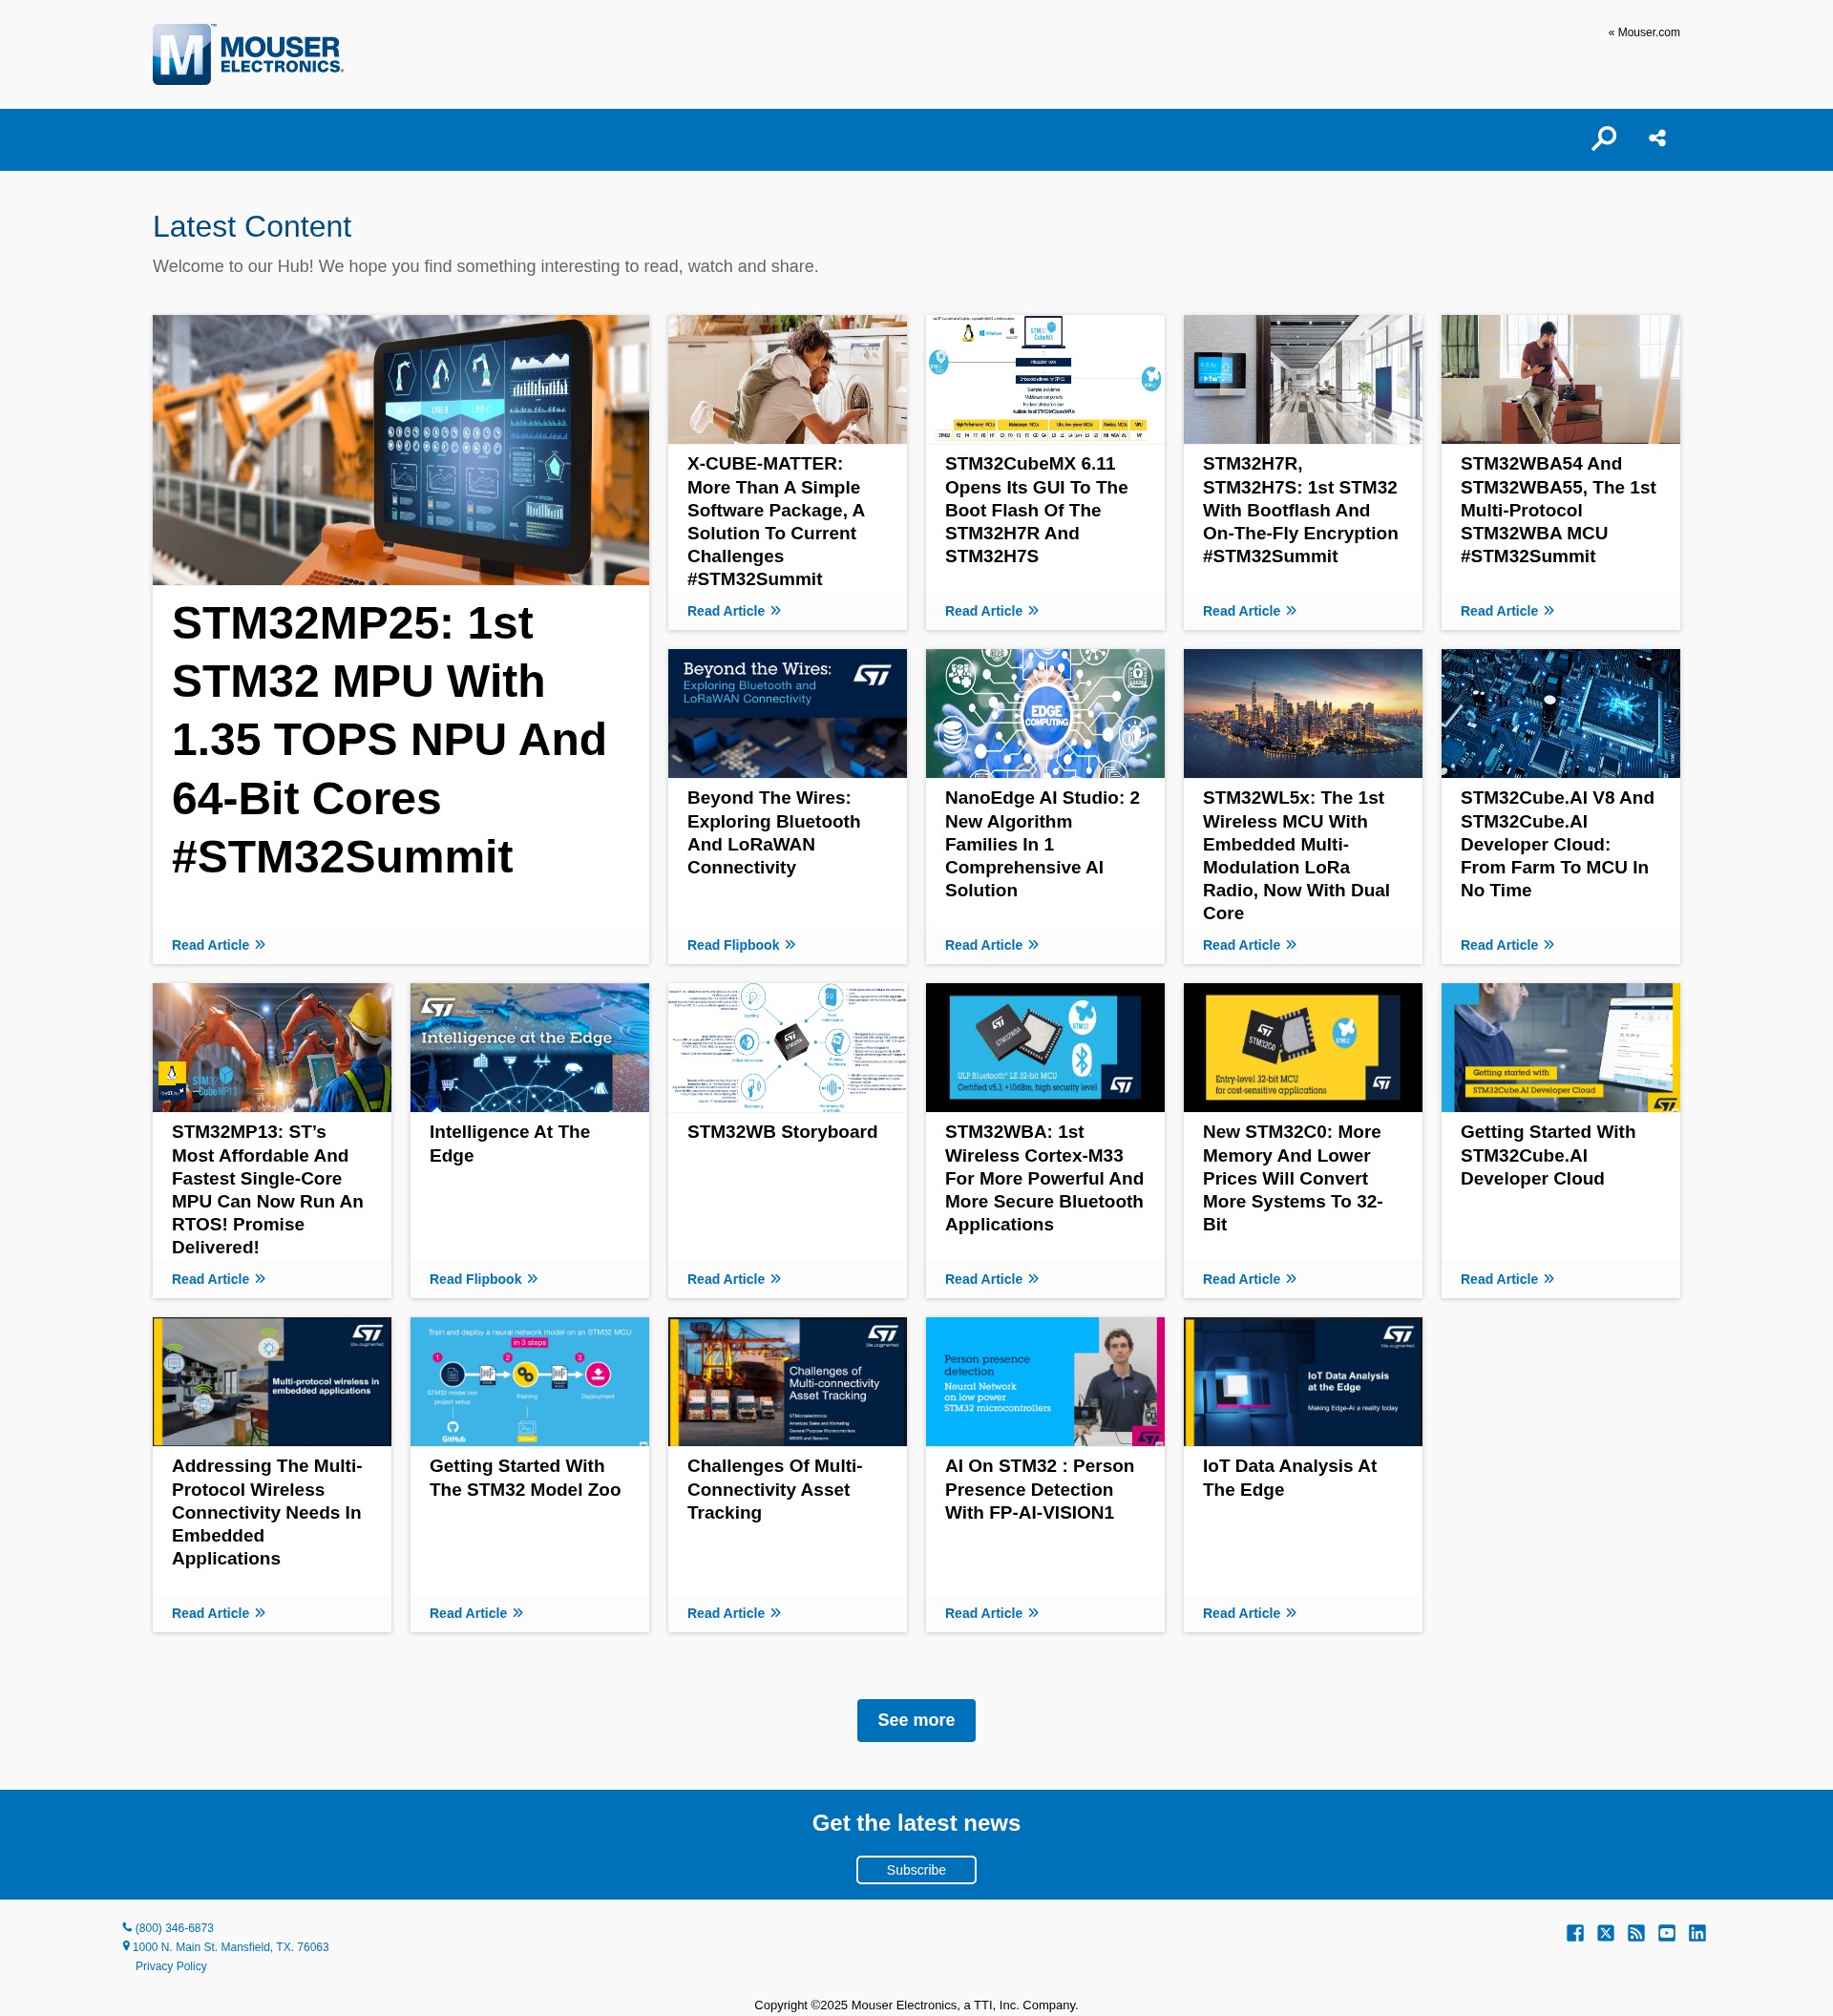Screen dimensions: 1833x2016
Task: Open the YouTube channel icon
Action: [x=1666, y=1933]
